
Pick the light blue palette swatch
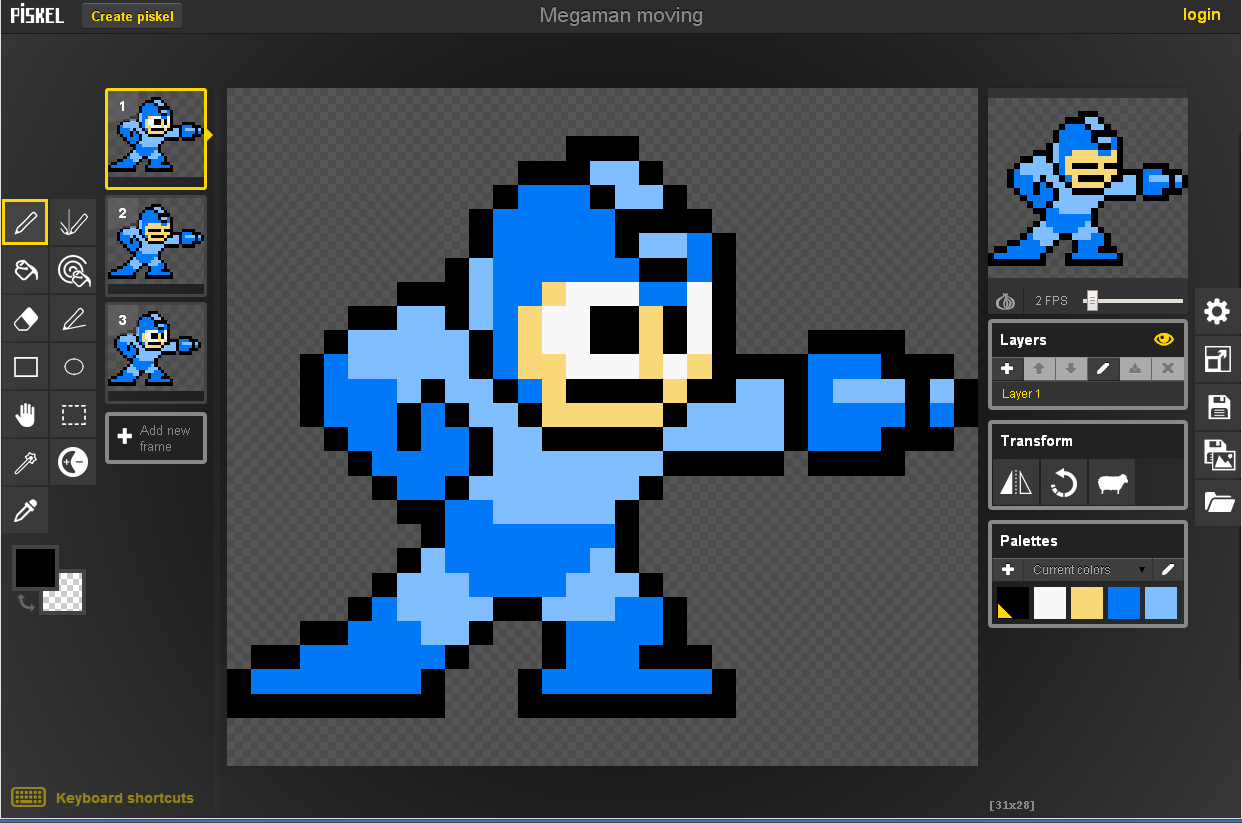tap(1161, 603)
